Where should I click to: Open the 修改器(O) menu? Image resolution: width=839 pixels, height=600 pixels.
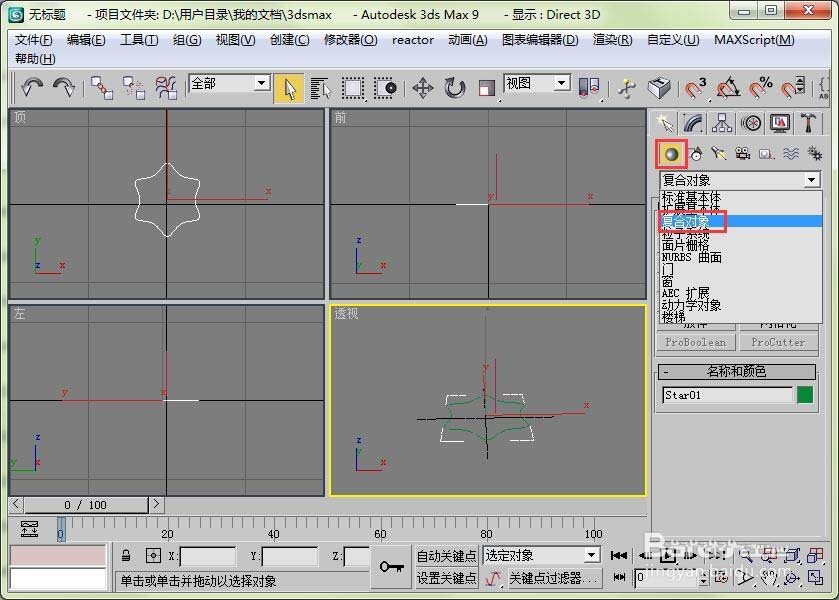pos(350,40)
